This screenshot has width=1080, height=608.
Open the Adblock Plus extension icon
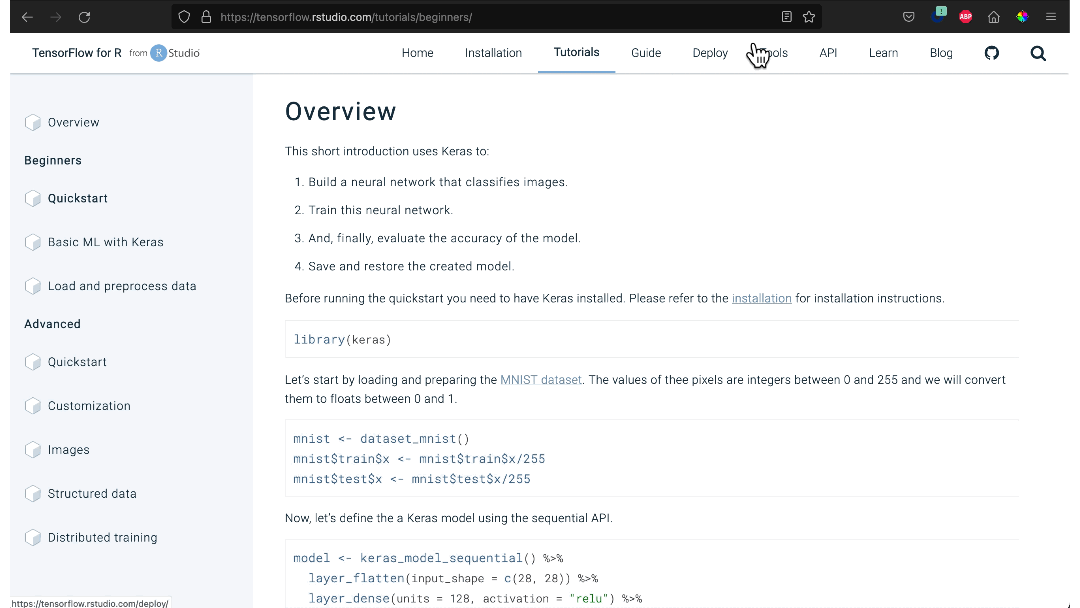(x=965, y=16)
